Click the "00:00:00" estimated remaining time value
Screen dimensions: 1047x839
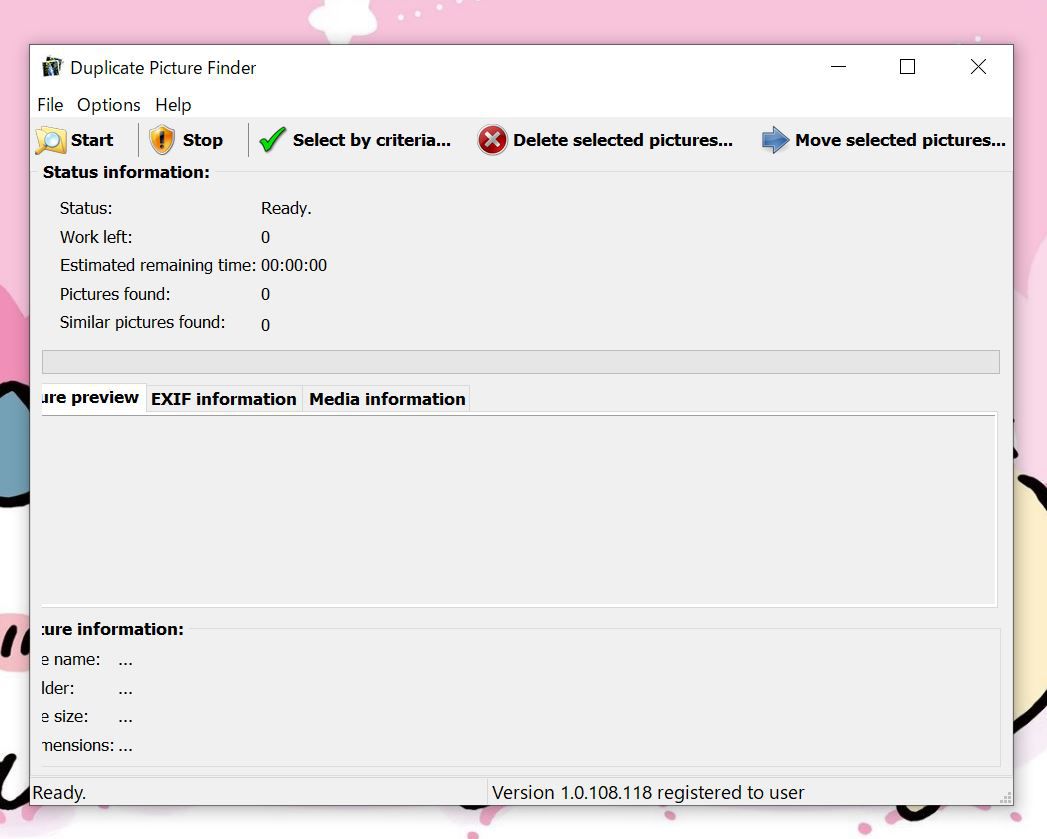294,266
